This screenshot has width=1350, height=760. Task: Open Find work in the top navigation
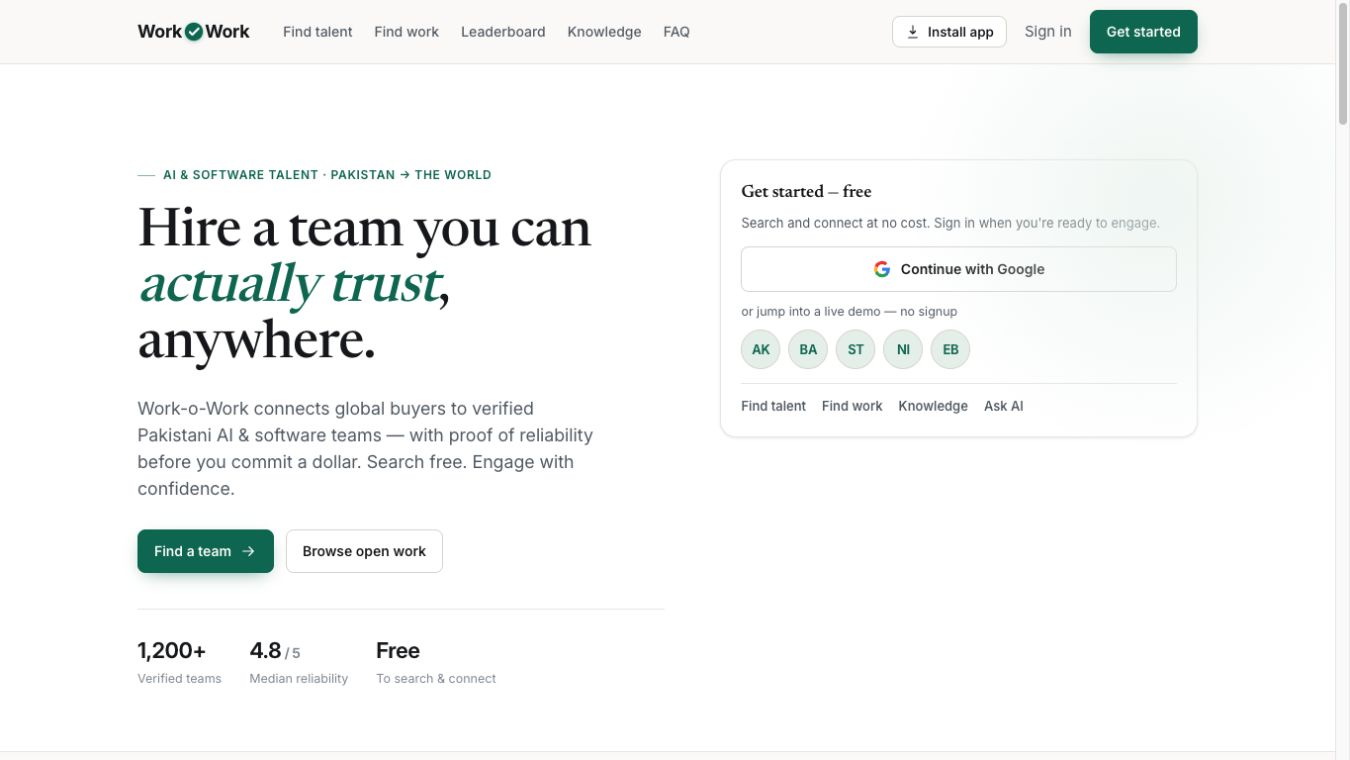tap(407, 32)
